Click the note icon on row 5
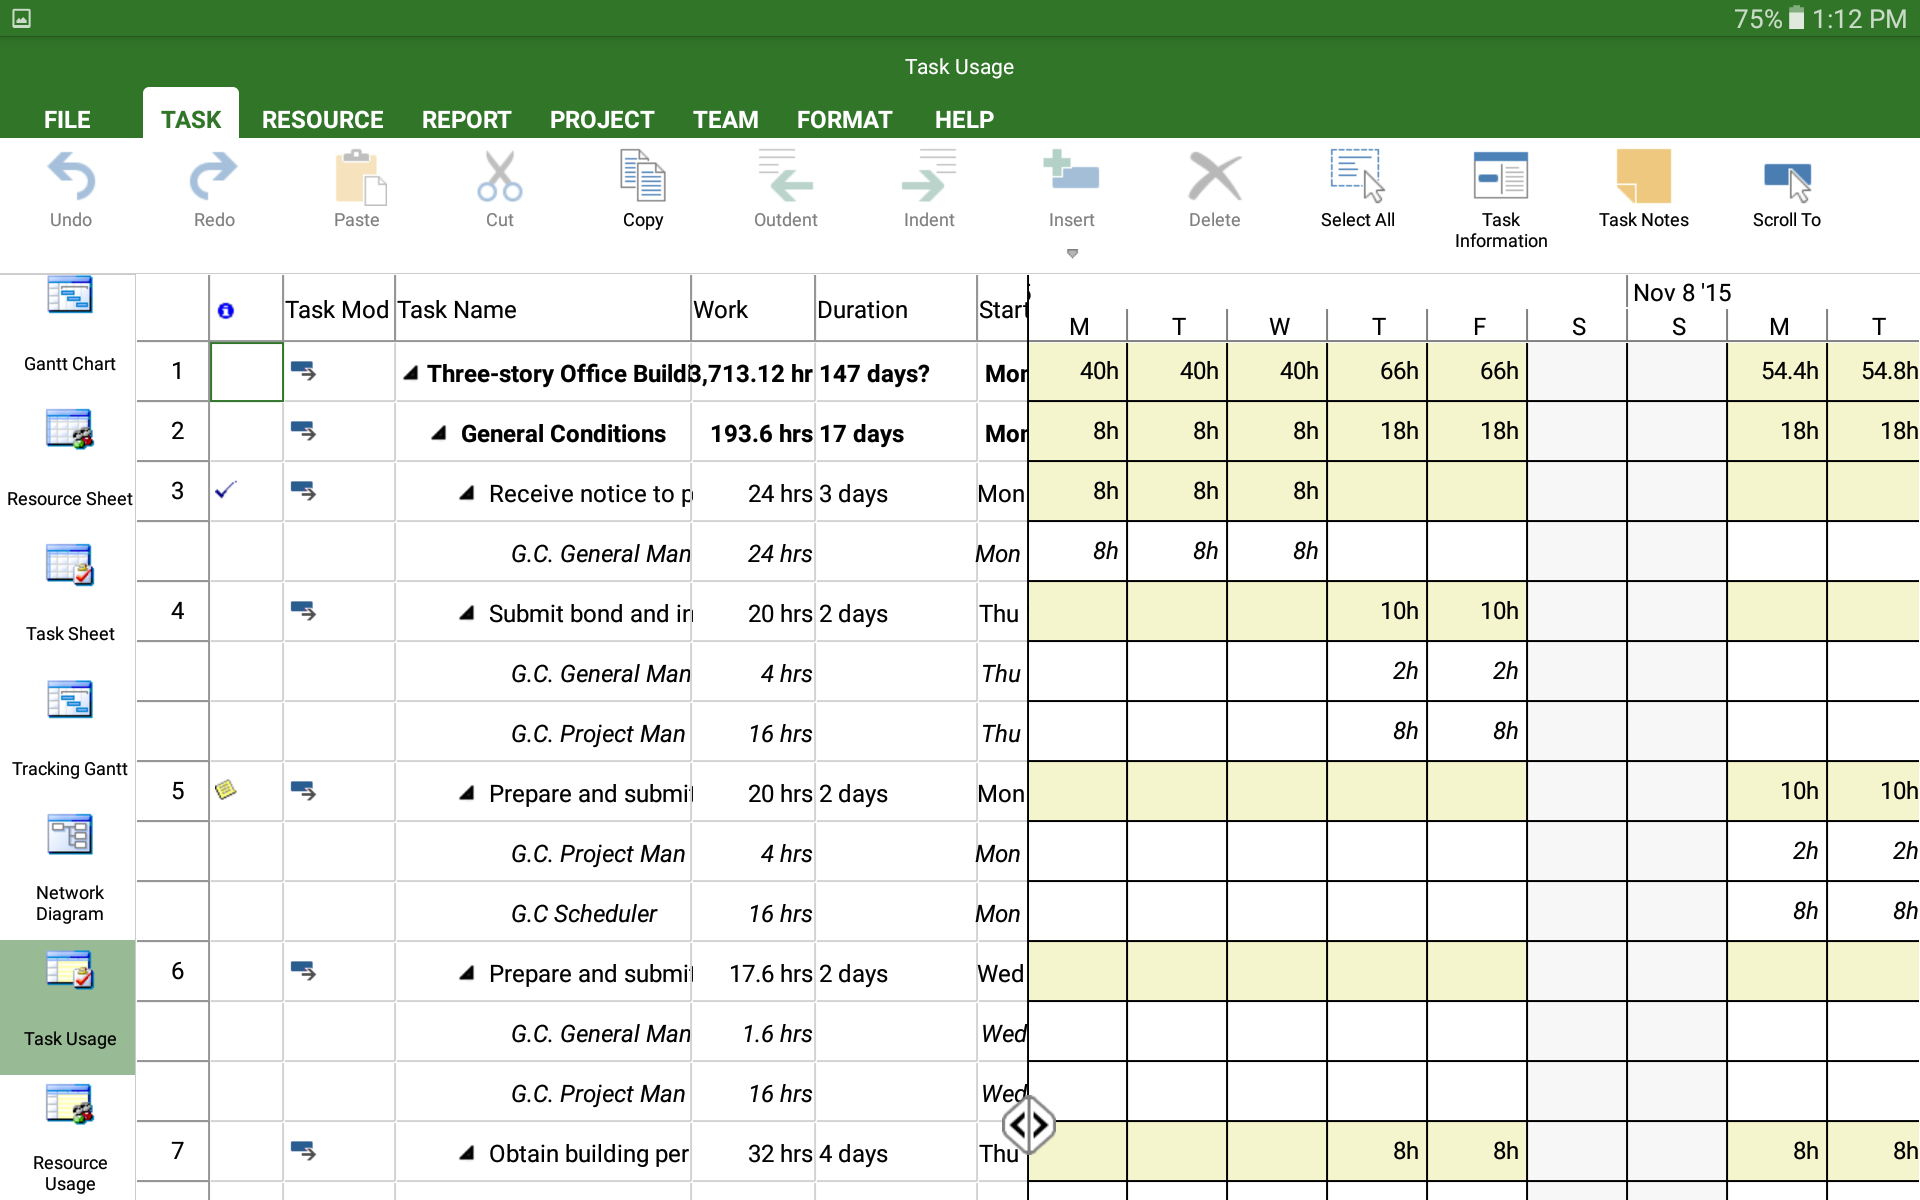The width and height of the screenshot is (1920, 1200). click(226, 790)
